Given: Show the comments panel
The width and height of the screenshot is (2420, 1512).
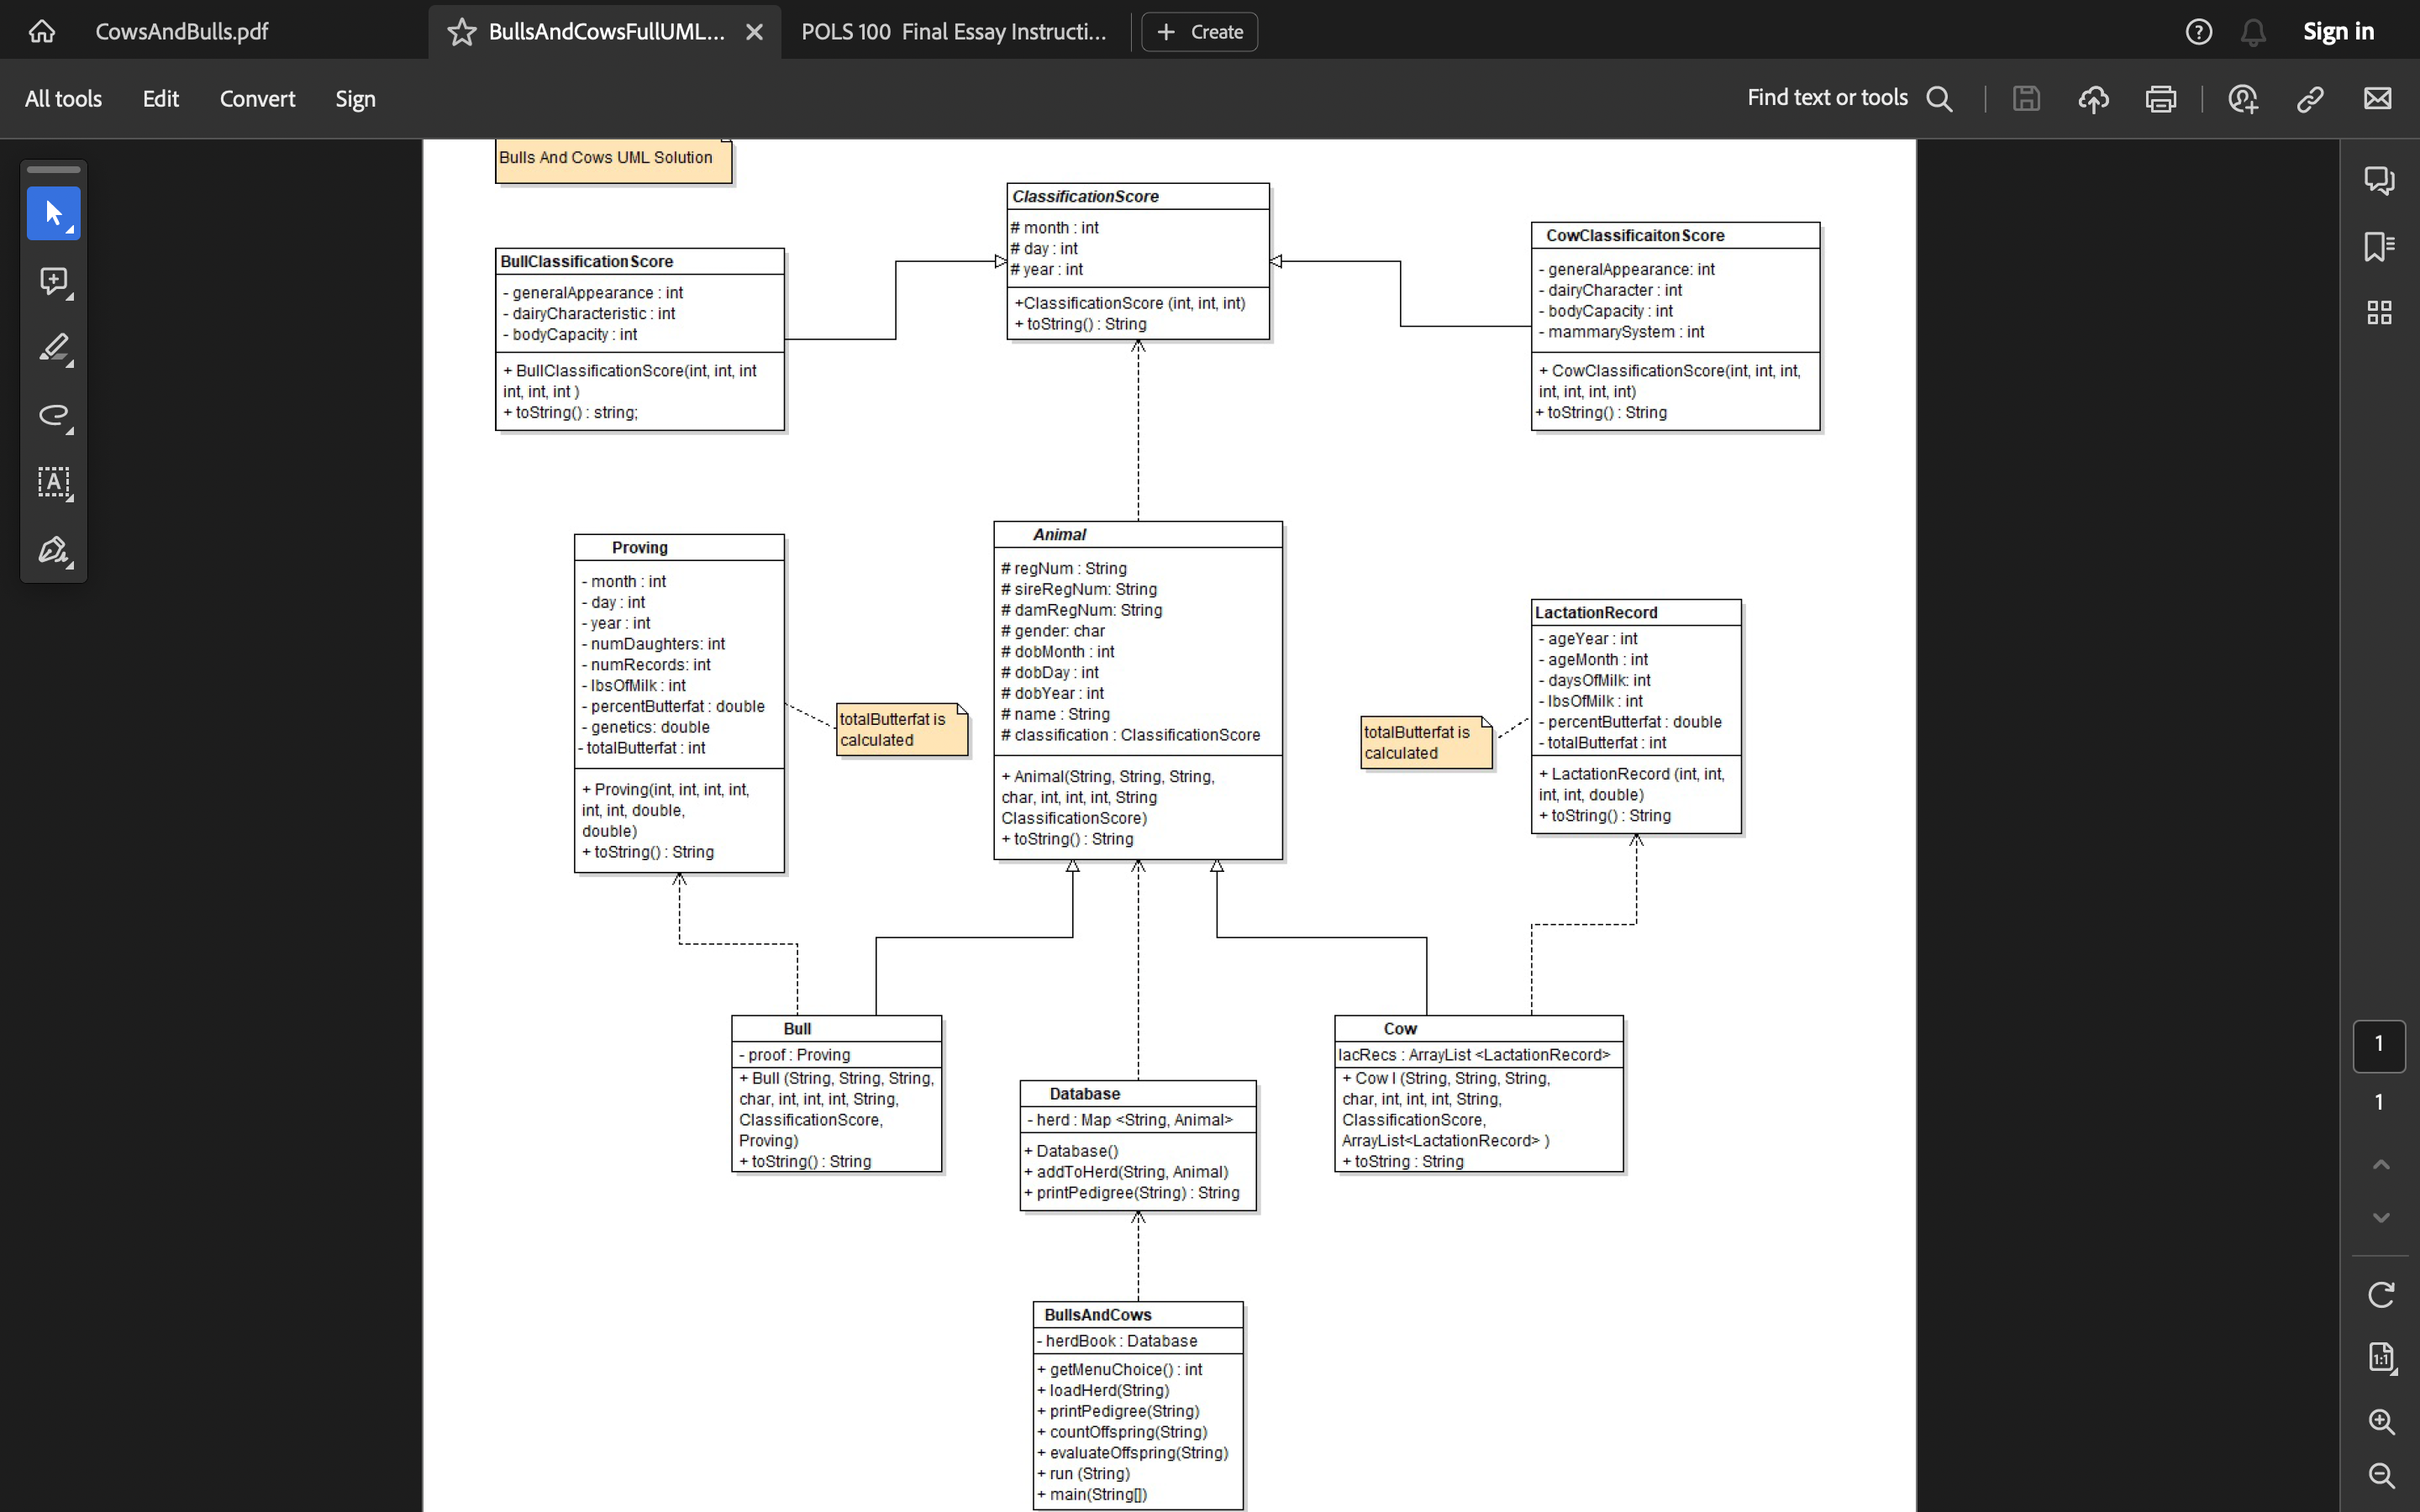Looking at the screenshot, I should click(x=2380, y=180).
